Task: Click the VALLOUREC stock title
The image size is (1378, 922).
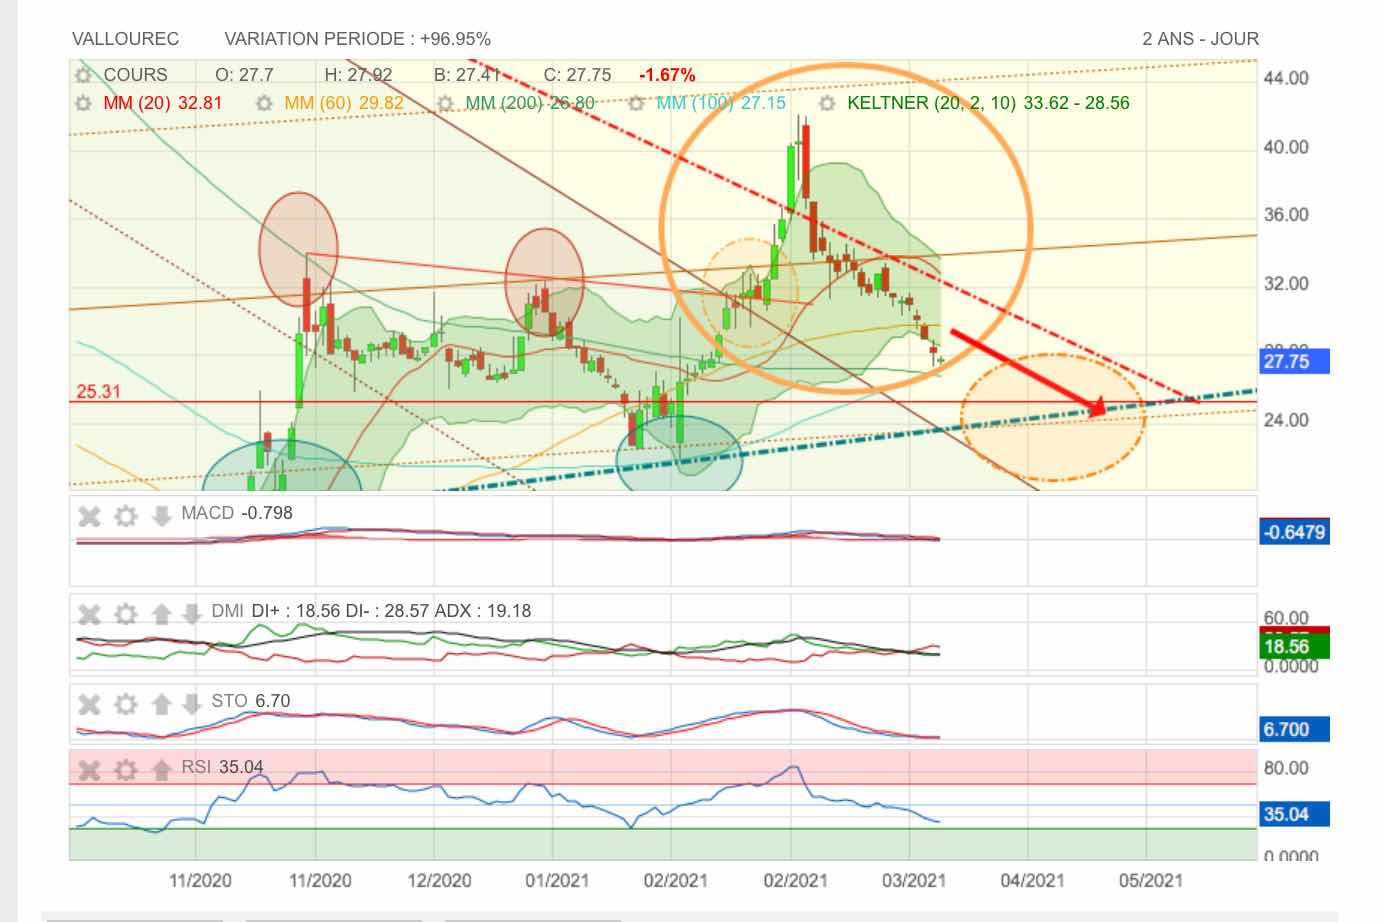Action: pos(125,39)
